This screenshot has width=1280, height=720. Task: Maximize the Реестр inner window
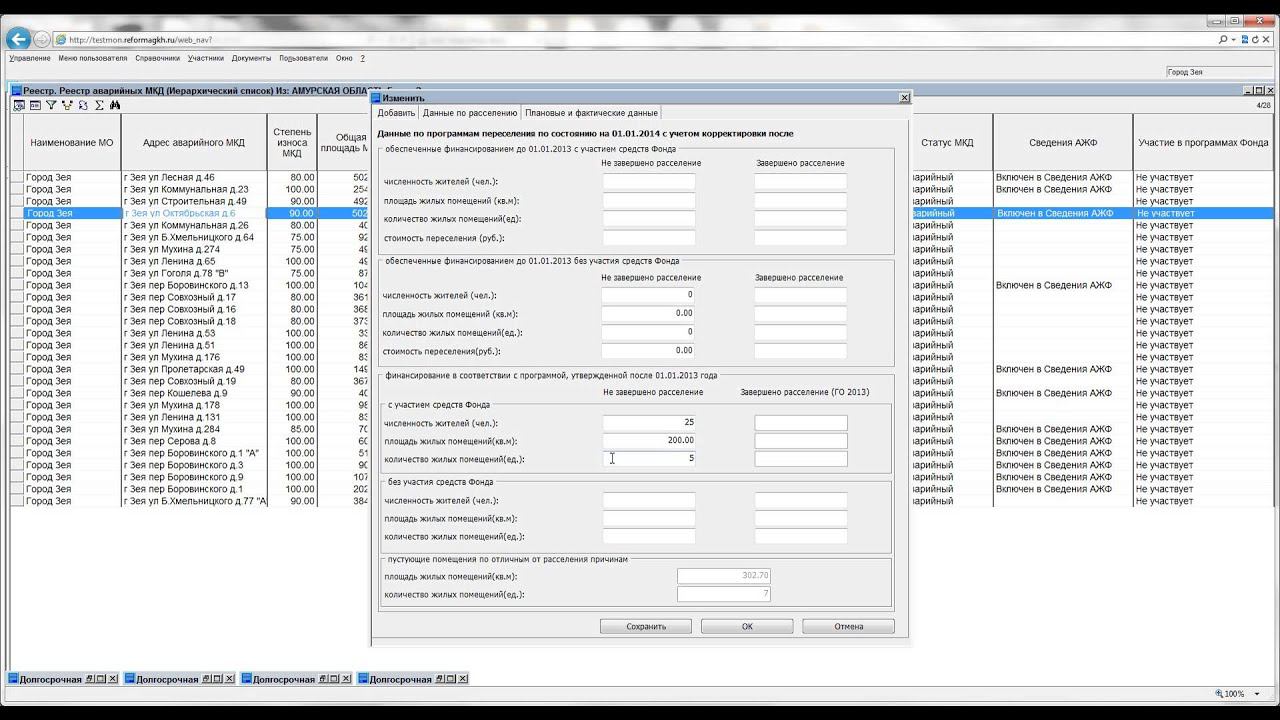pos(1259,90)
